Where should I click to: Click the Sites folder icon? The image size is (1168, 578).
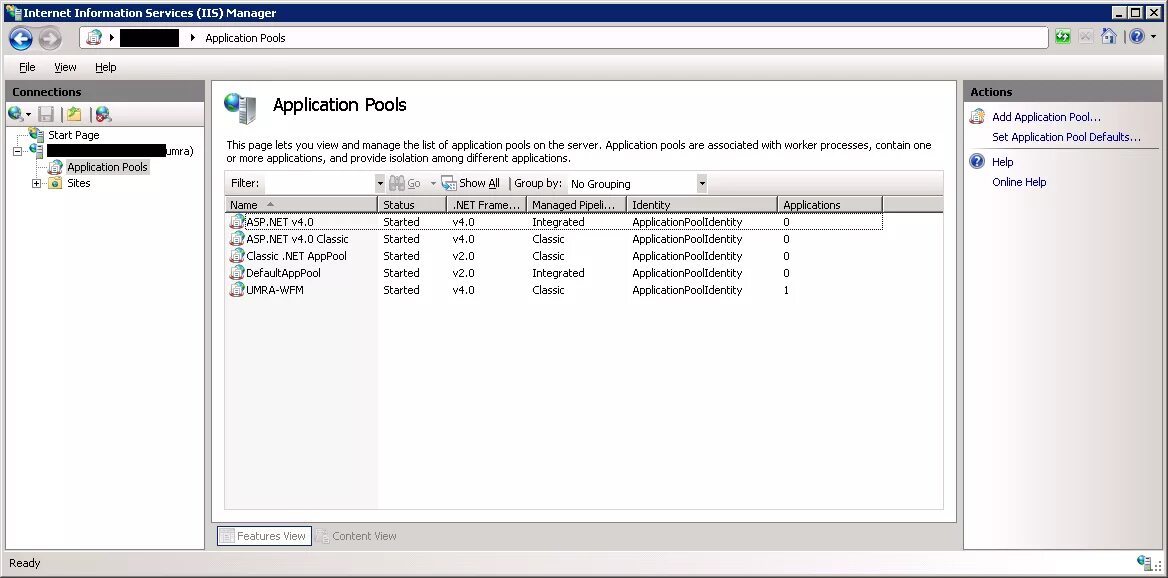[x=55, y=182]
